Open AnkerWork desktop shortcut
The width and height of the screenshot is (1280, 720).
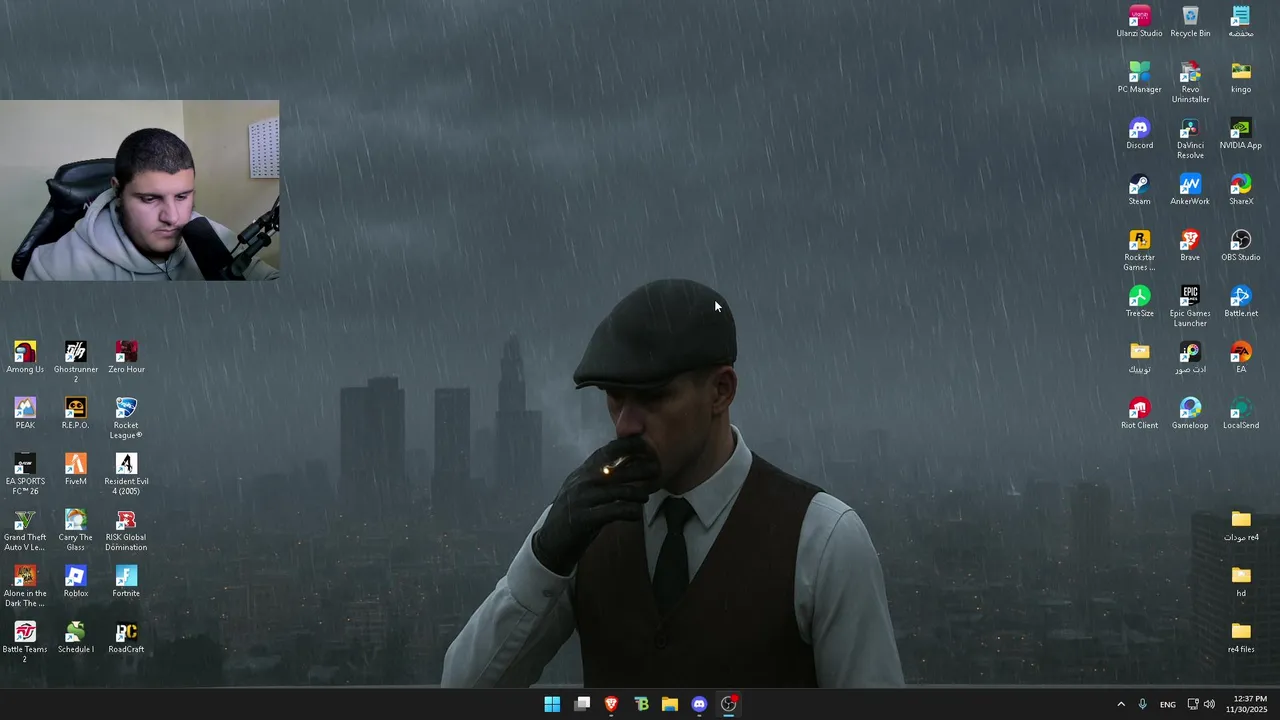coord(1190,189)
